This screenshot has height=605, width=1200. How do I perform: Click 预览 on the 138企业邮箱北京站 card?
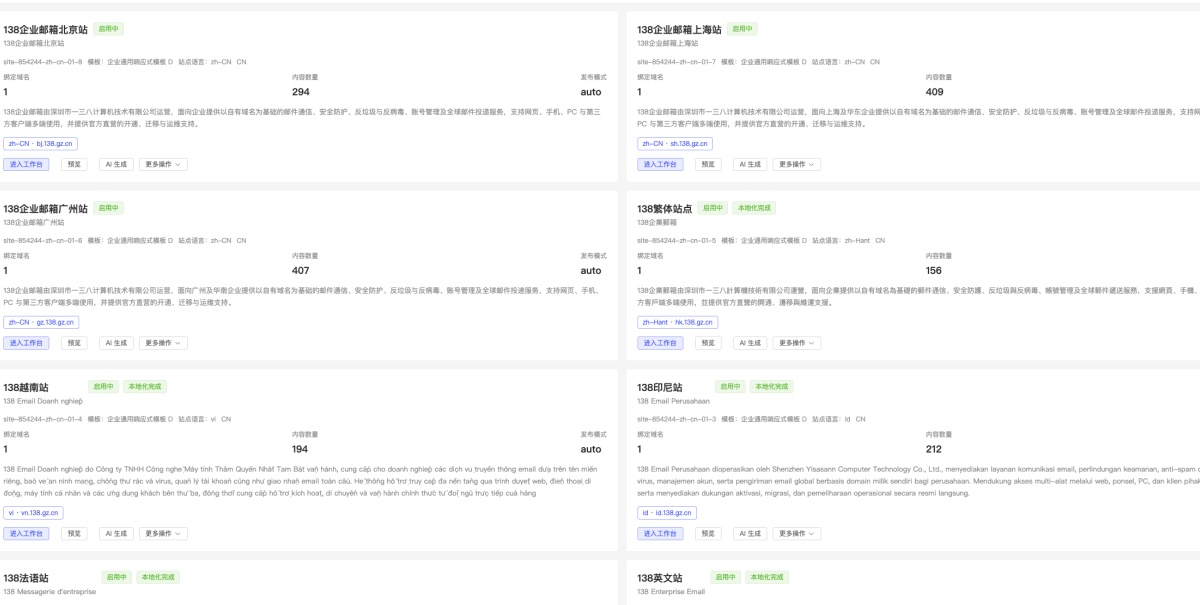[x=74, y=164]
